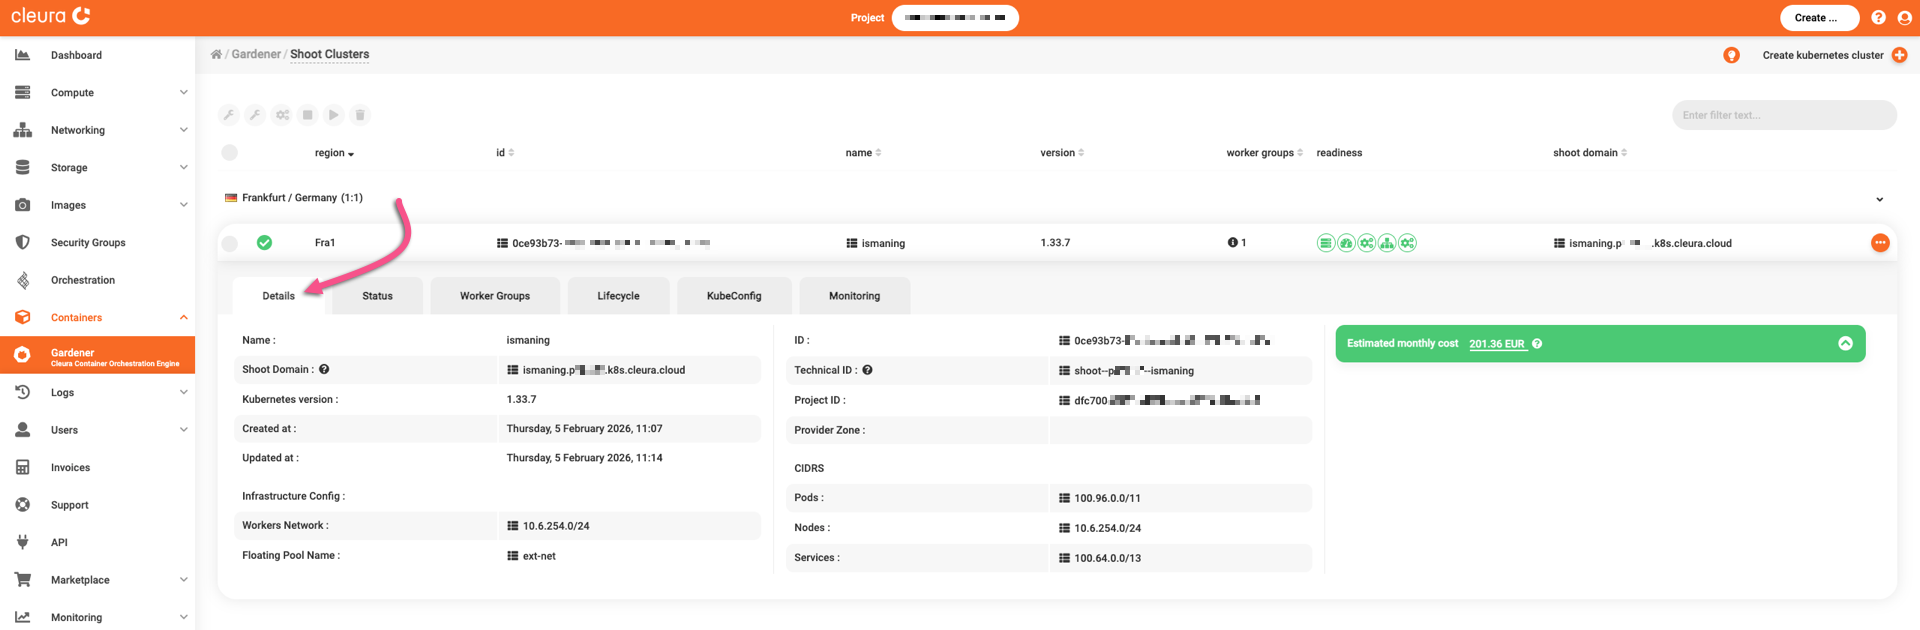Image resolution: width=1920 pixels, height=630 pixels.
Task: Collapse the Frankfurt / Germany region group
Action: (x=1879, y=199)
